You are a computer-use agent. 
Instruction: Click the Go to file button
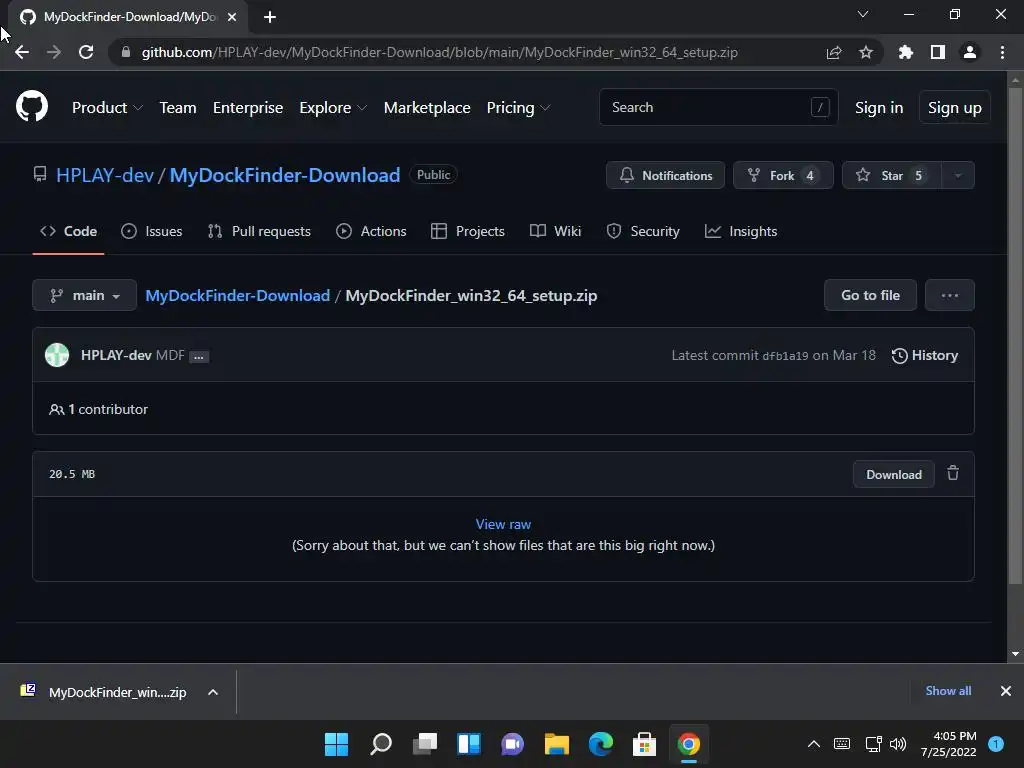click(871, 295)
